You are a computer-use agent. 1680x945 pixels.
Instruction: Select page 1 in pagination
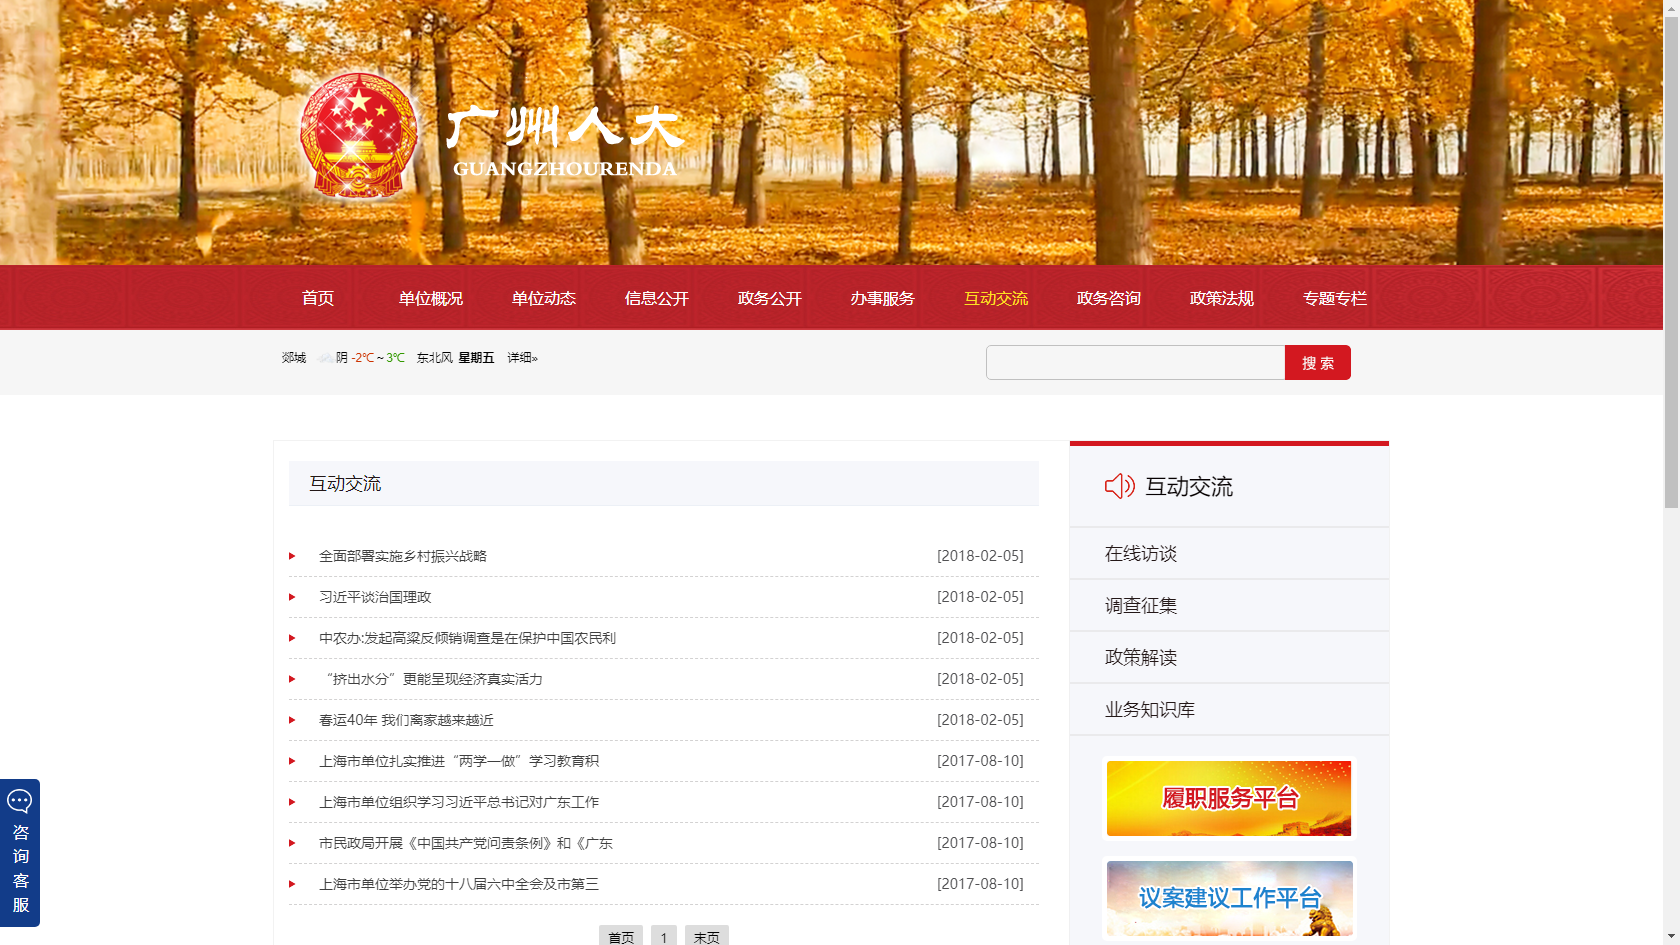[x=664, y=936]
